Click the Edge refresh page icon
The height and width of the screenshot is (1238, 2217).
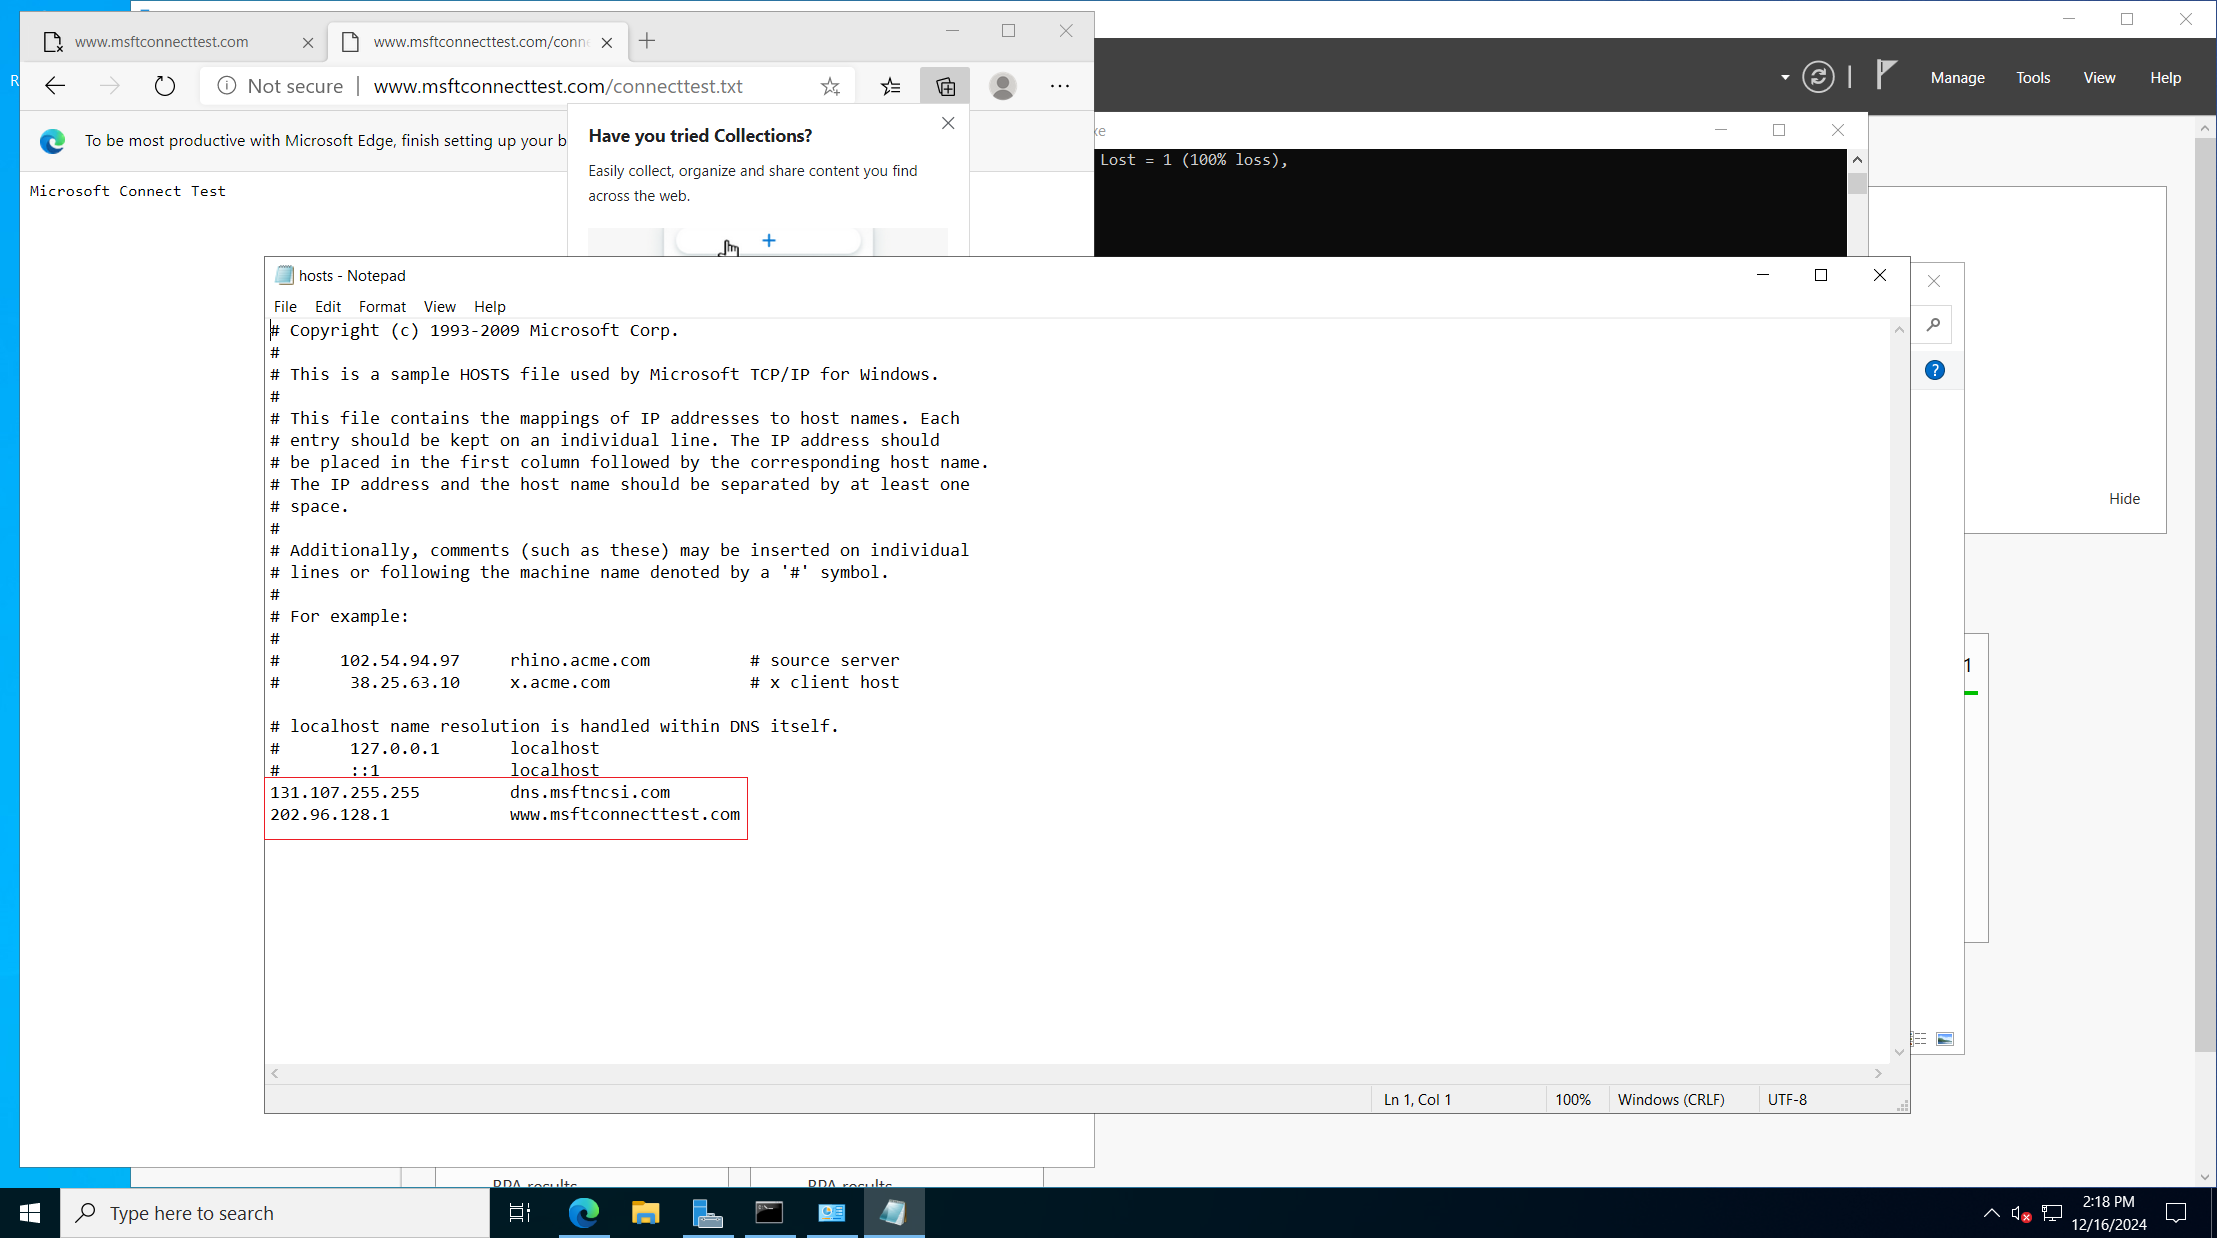[165, 86]
